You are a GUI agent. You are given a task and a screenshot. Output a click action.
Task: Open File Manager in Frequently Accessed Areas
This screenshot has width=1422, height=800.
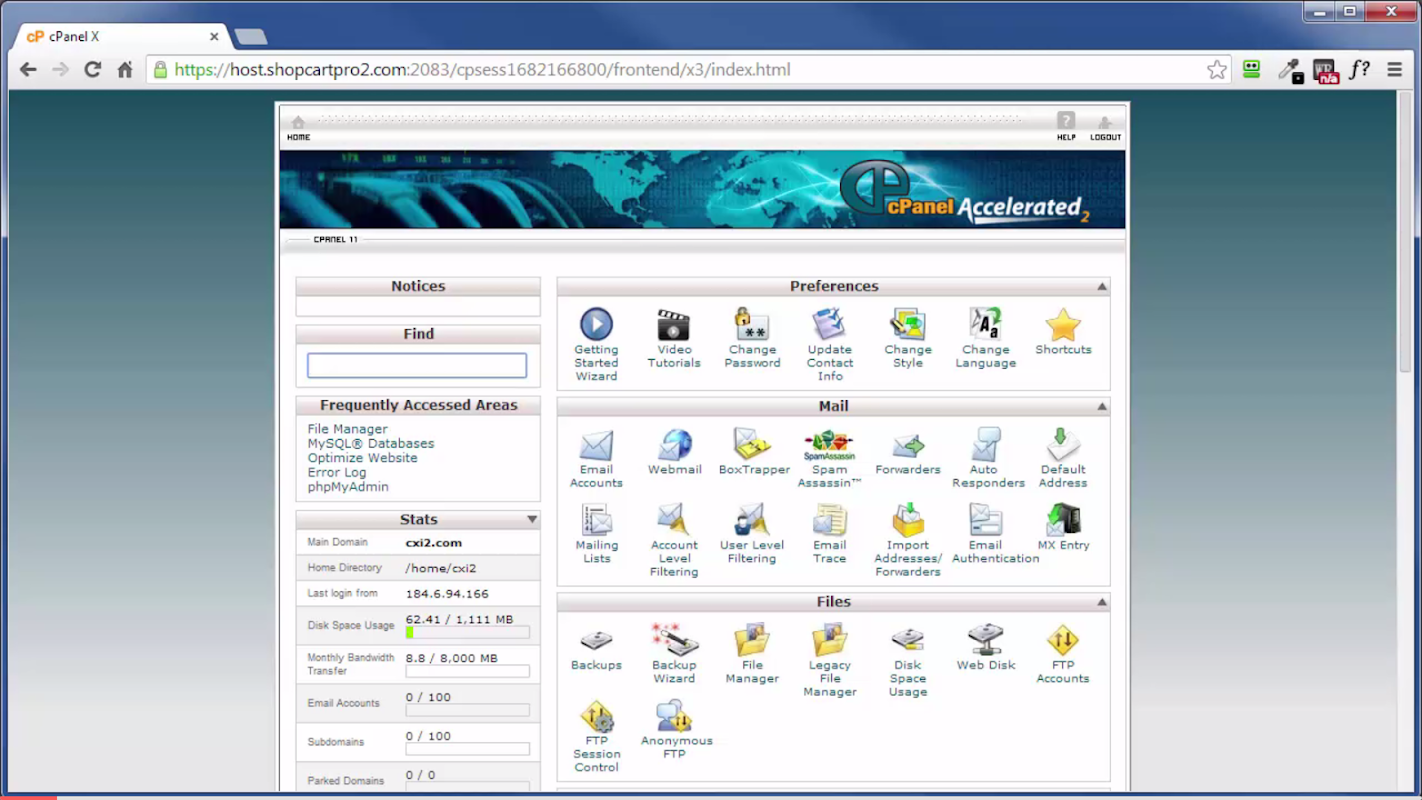347,429
